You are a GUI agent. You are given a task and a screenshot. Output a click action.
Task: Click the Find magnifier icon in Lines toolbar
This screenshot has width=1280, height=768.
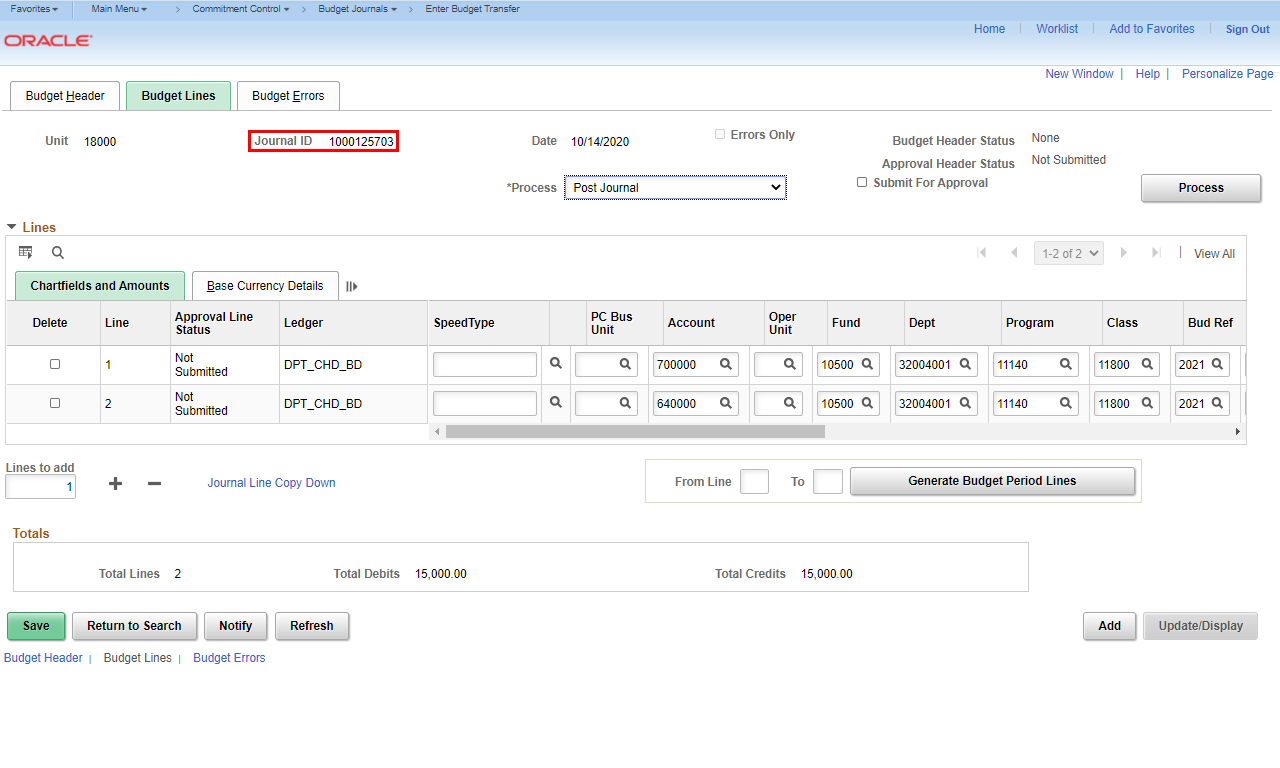pos(58,253)
